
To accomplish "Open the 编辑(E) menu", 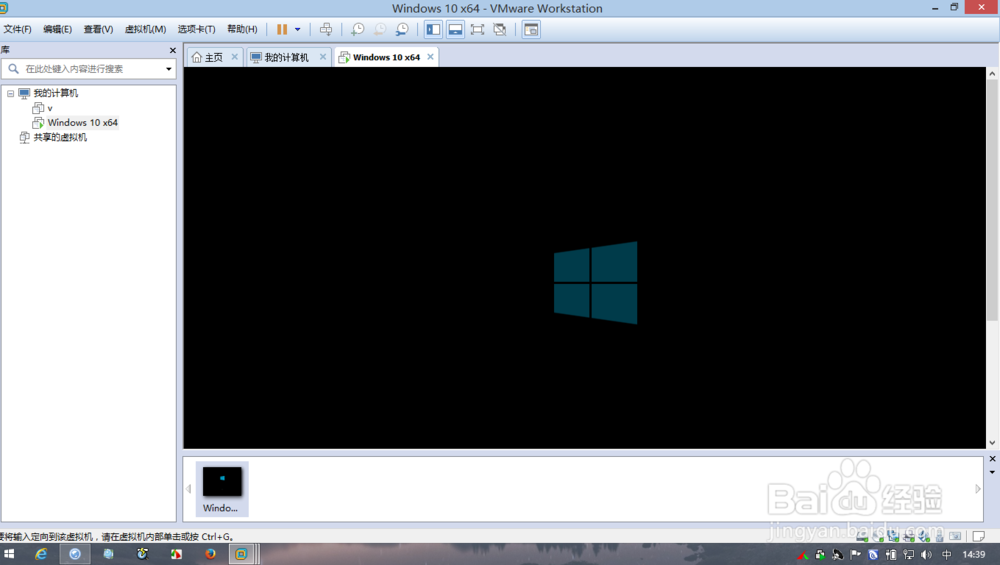I will (x=57, y=29).
